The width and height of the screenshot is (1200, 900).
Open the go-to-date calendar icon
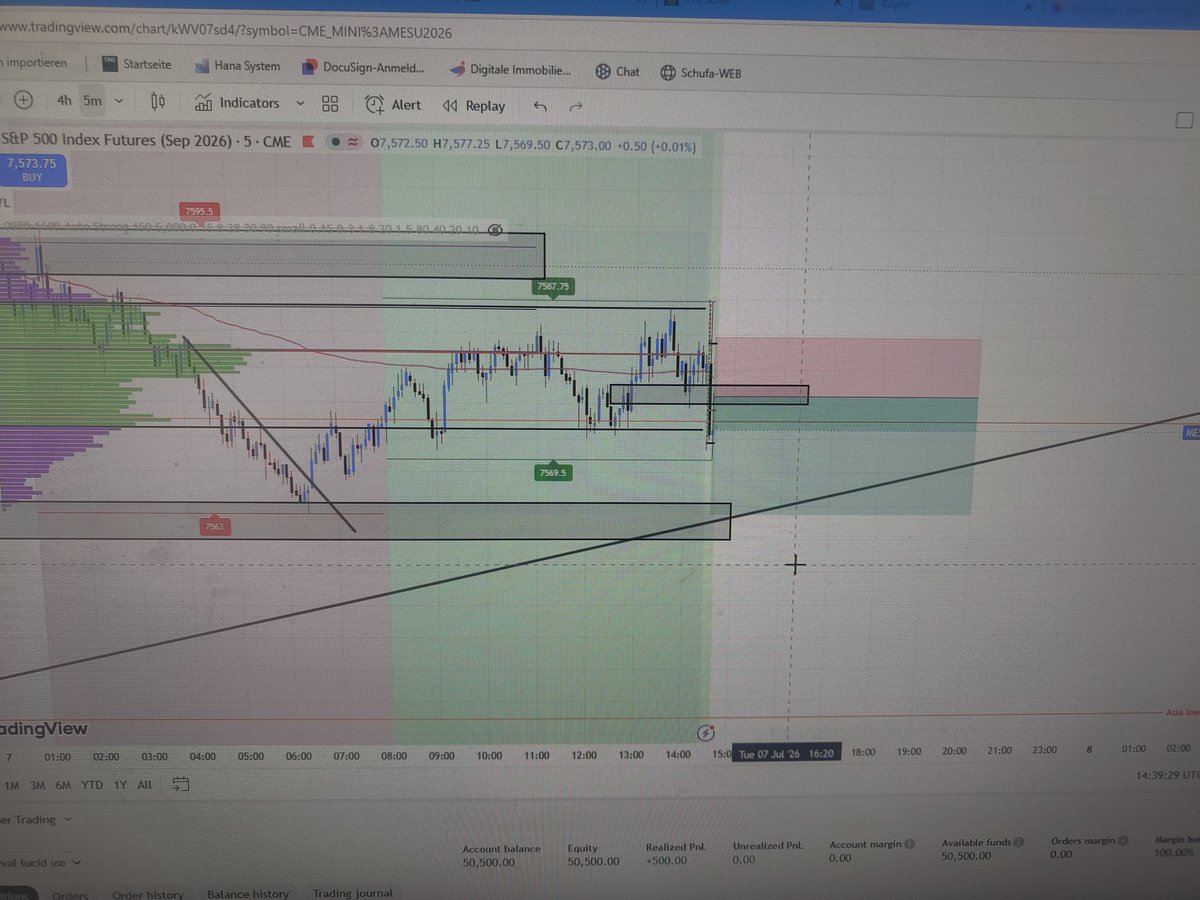click(181, 784)
